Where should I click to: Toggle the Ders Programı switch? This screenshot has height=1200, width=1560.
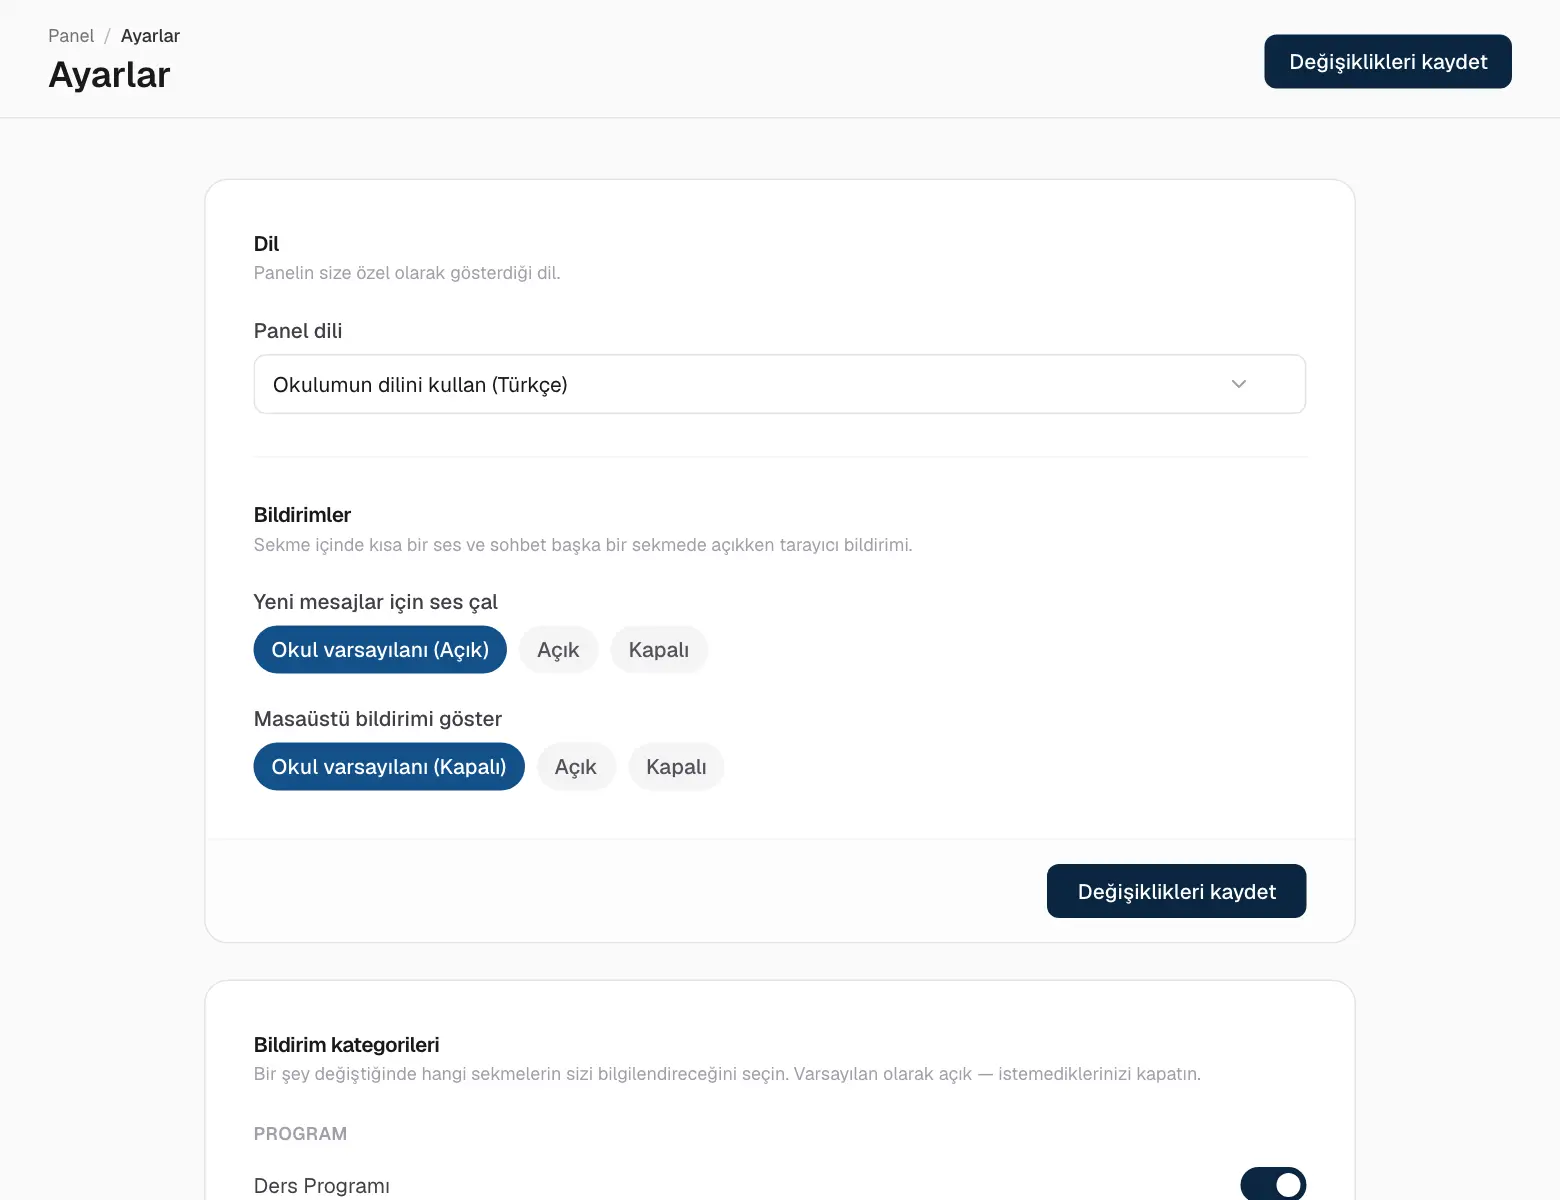click(1273, 1184)
